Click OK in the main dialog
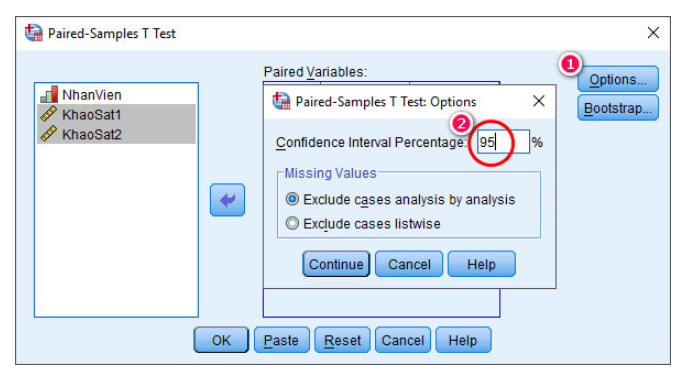 click(221, 340)
